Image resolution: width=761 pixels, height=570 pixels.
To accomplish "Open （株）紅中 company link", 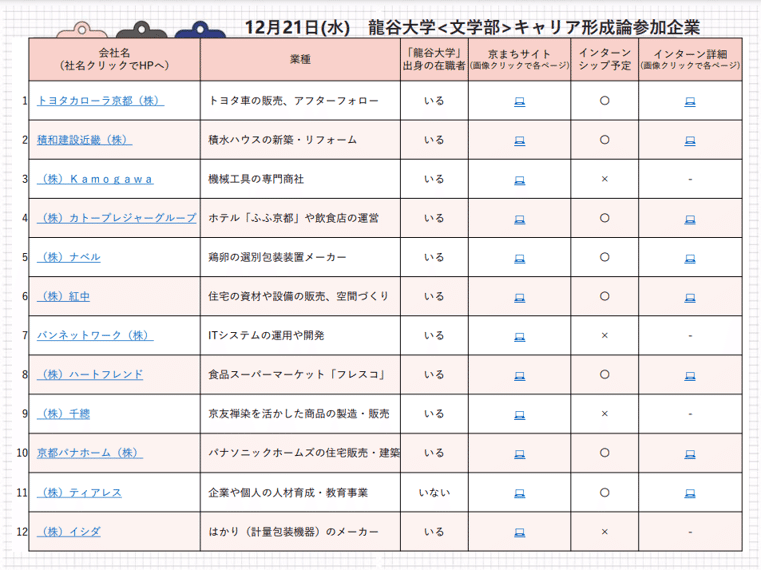I will tap(63, 296).
